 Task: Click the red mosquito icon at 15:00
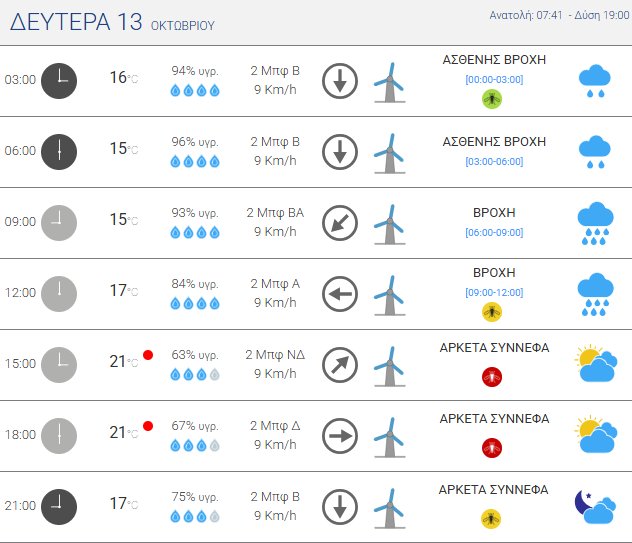491,376
